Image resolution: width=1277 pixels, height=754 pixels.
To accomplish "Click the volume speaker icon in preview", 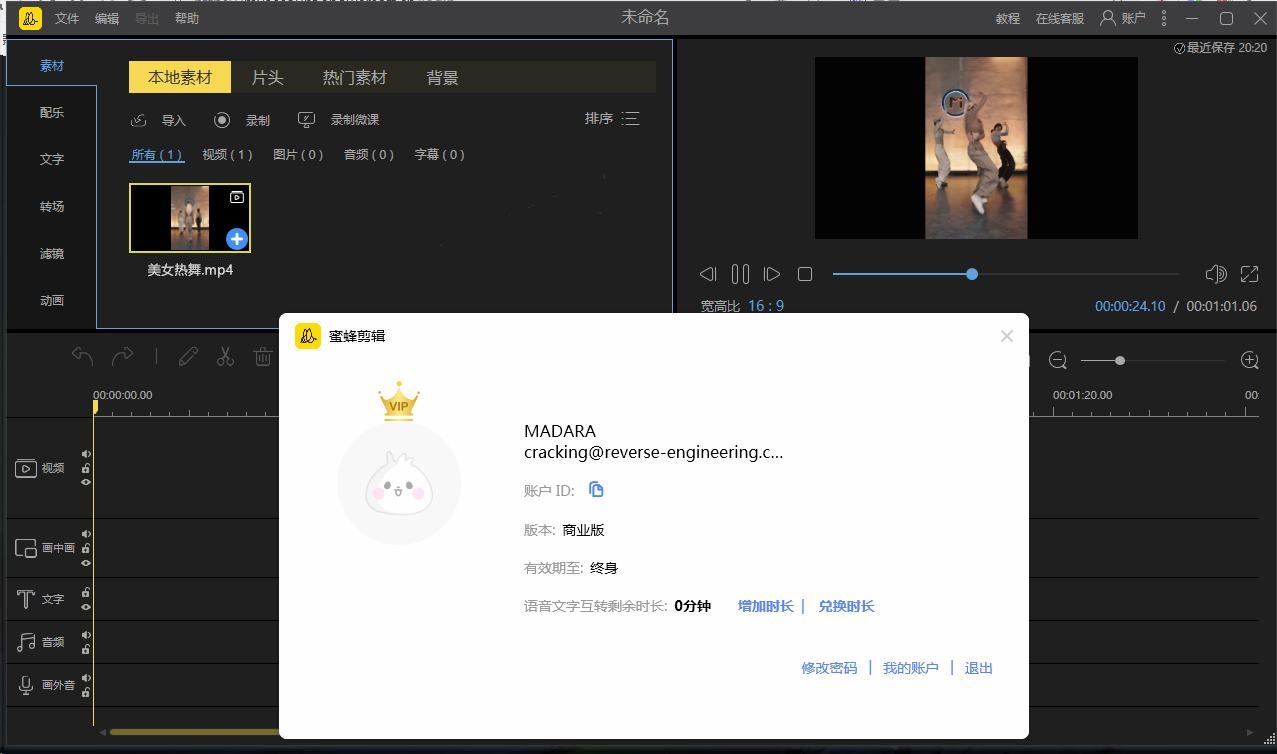I will tap(1215, 274).
